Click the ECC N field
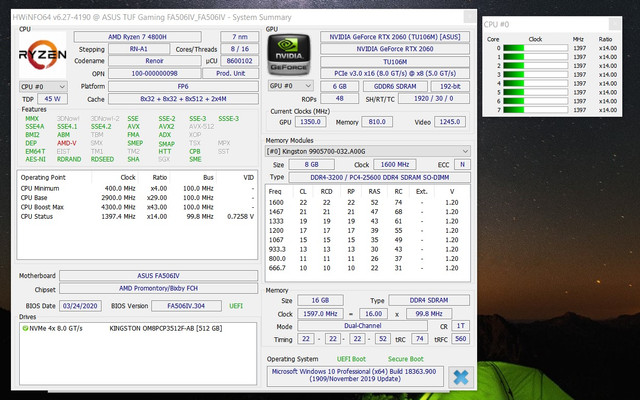Viewport: 640px width, 400px height. point(462,164)
